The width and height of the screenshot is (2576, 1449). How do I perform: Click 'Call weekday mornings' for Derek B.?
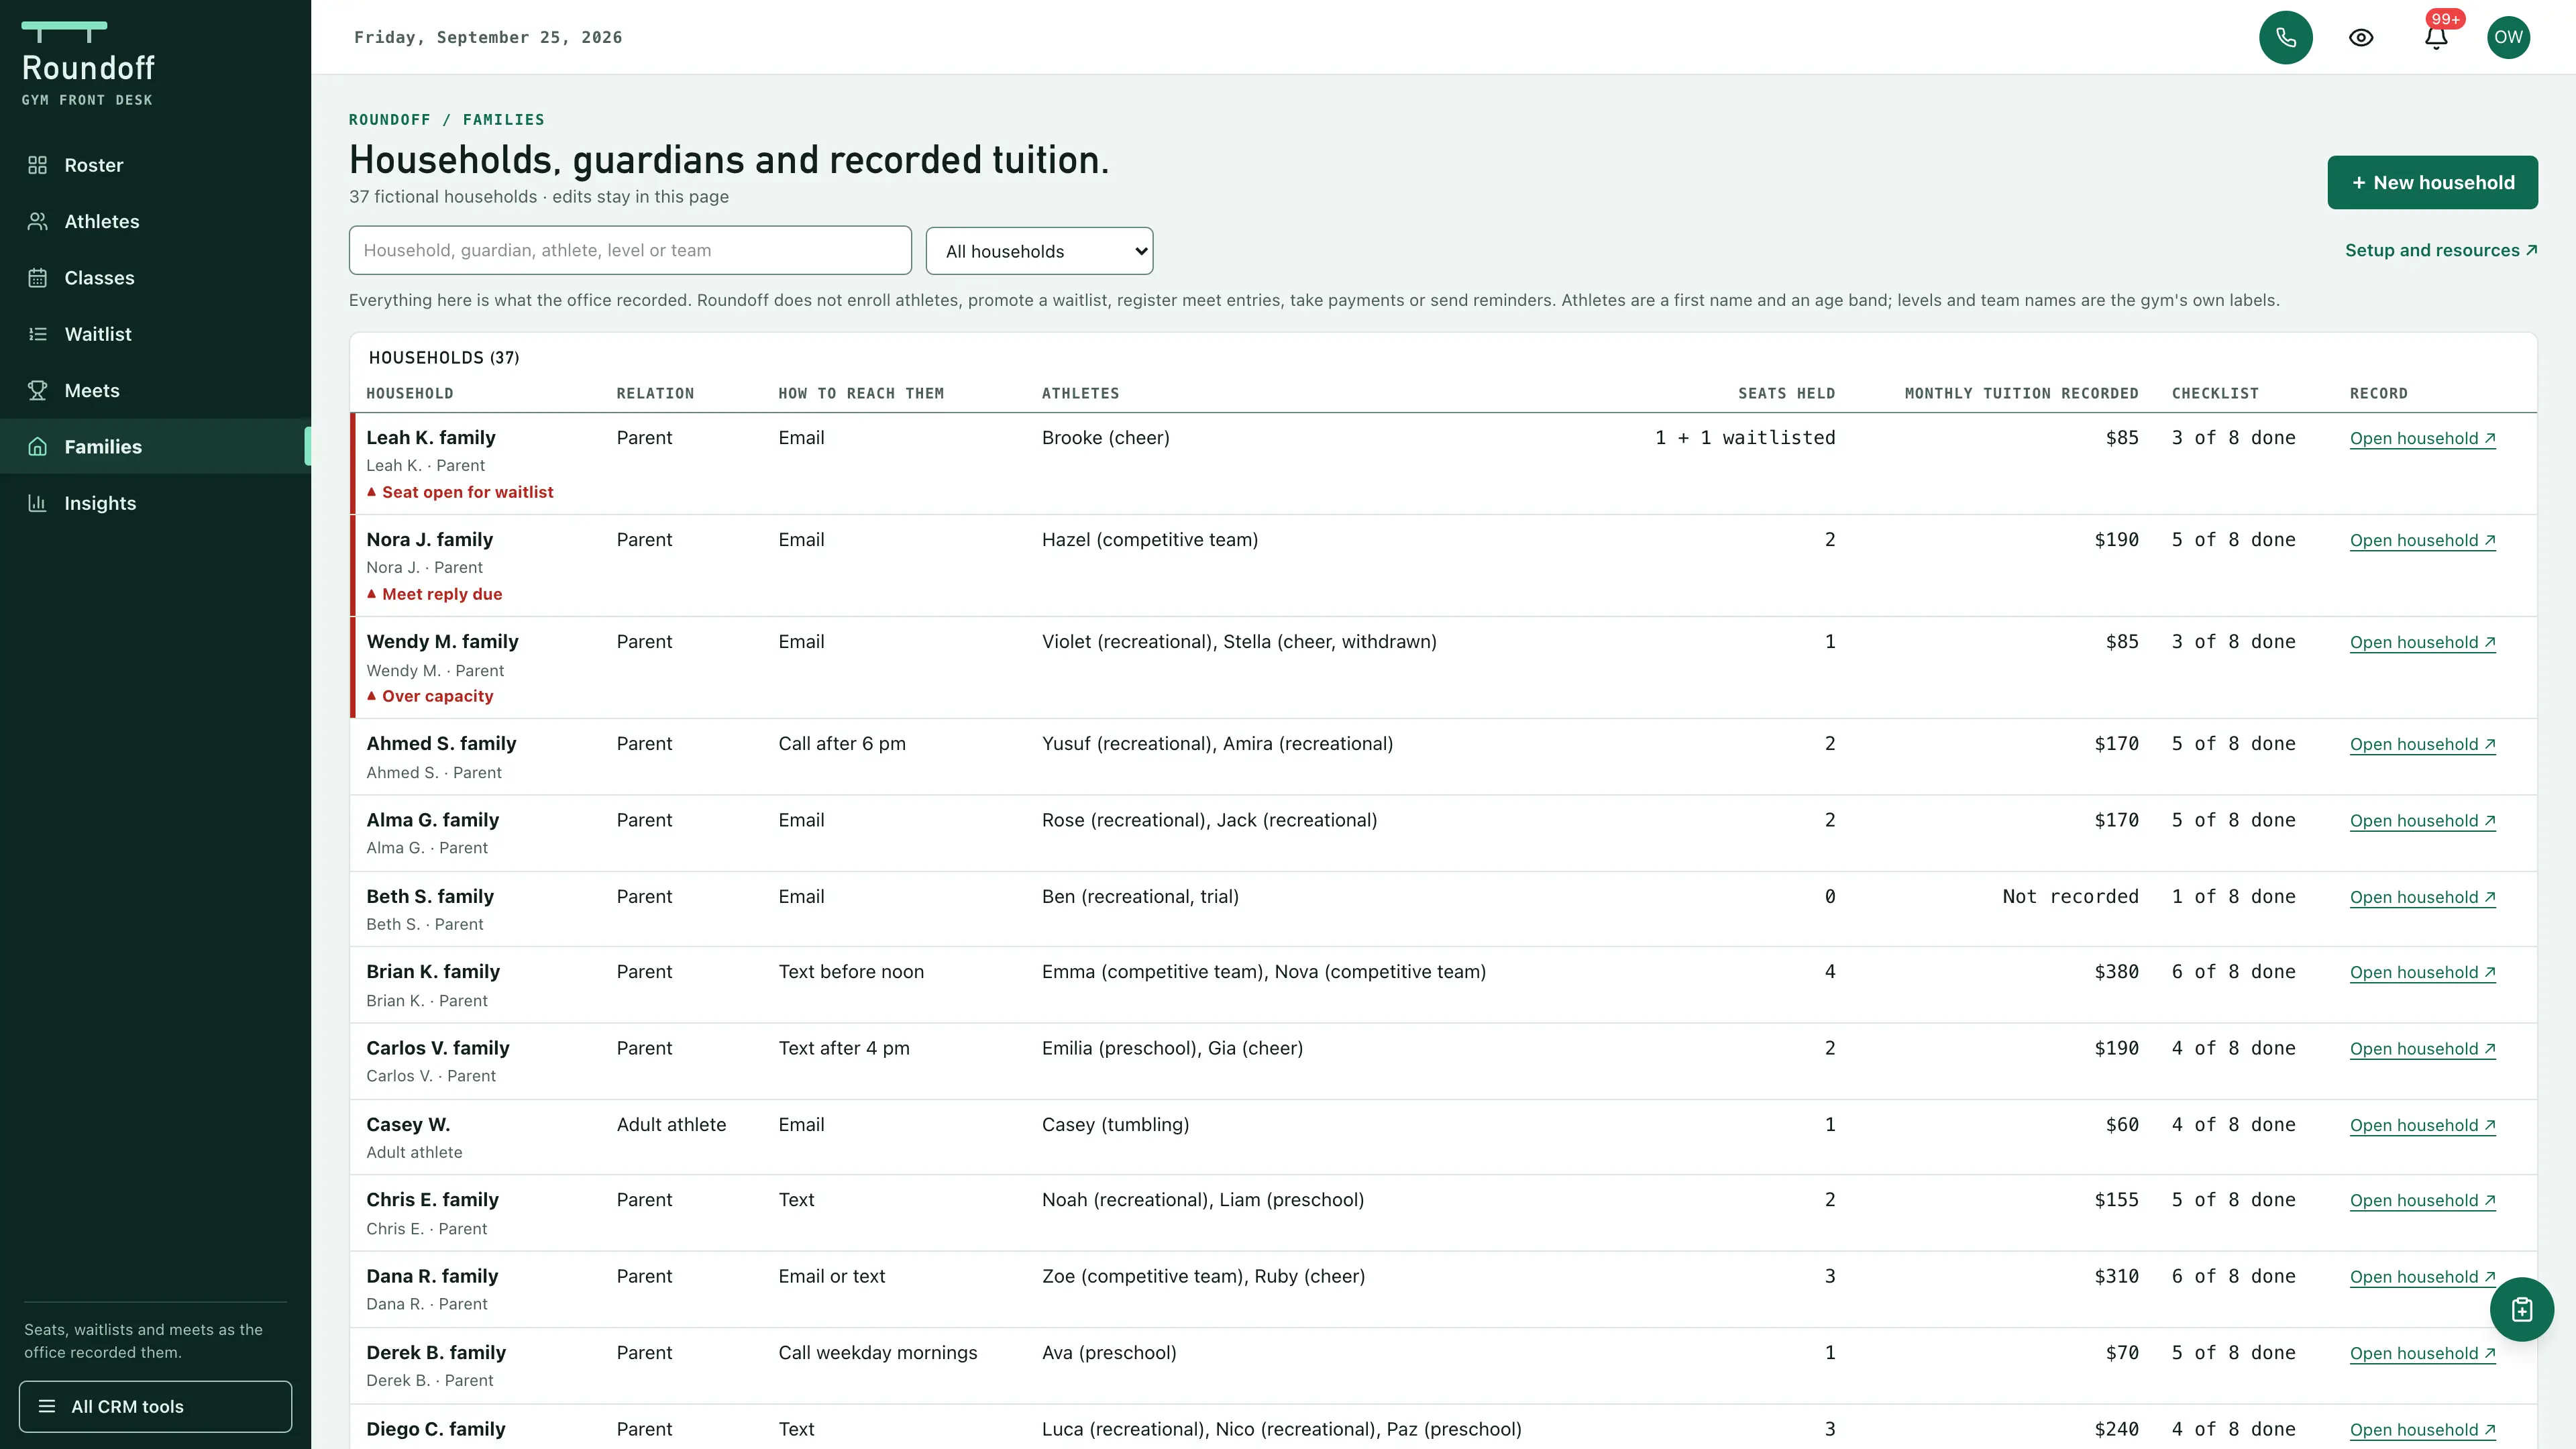[877, 1352]
